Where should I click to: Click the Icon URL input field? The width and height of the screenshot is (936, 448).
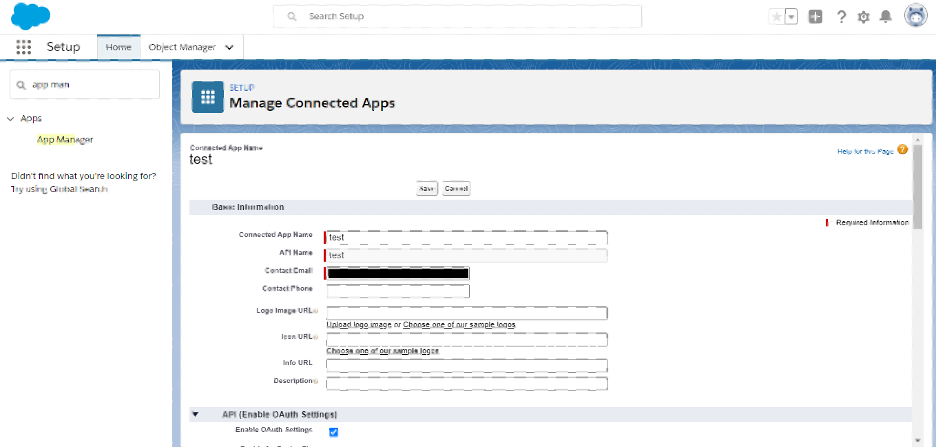click(467, 339)
